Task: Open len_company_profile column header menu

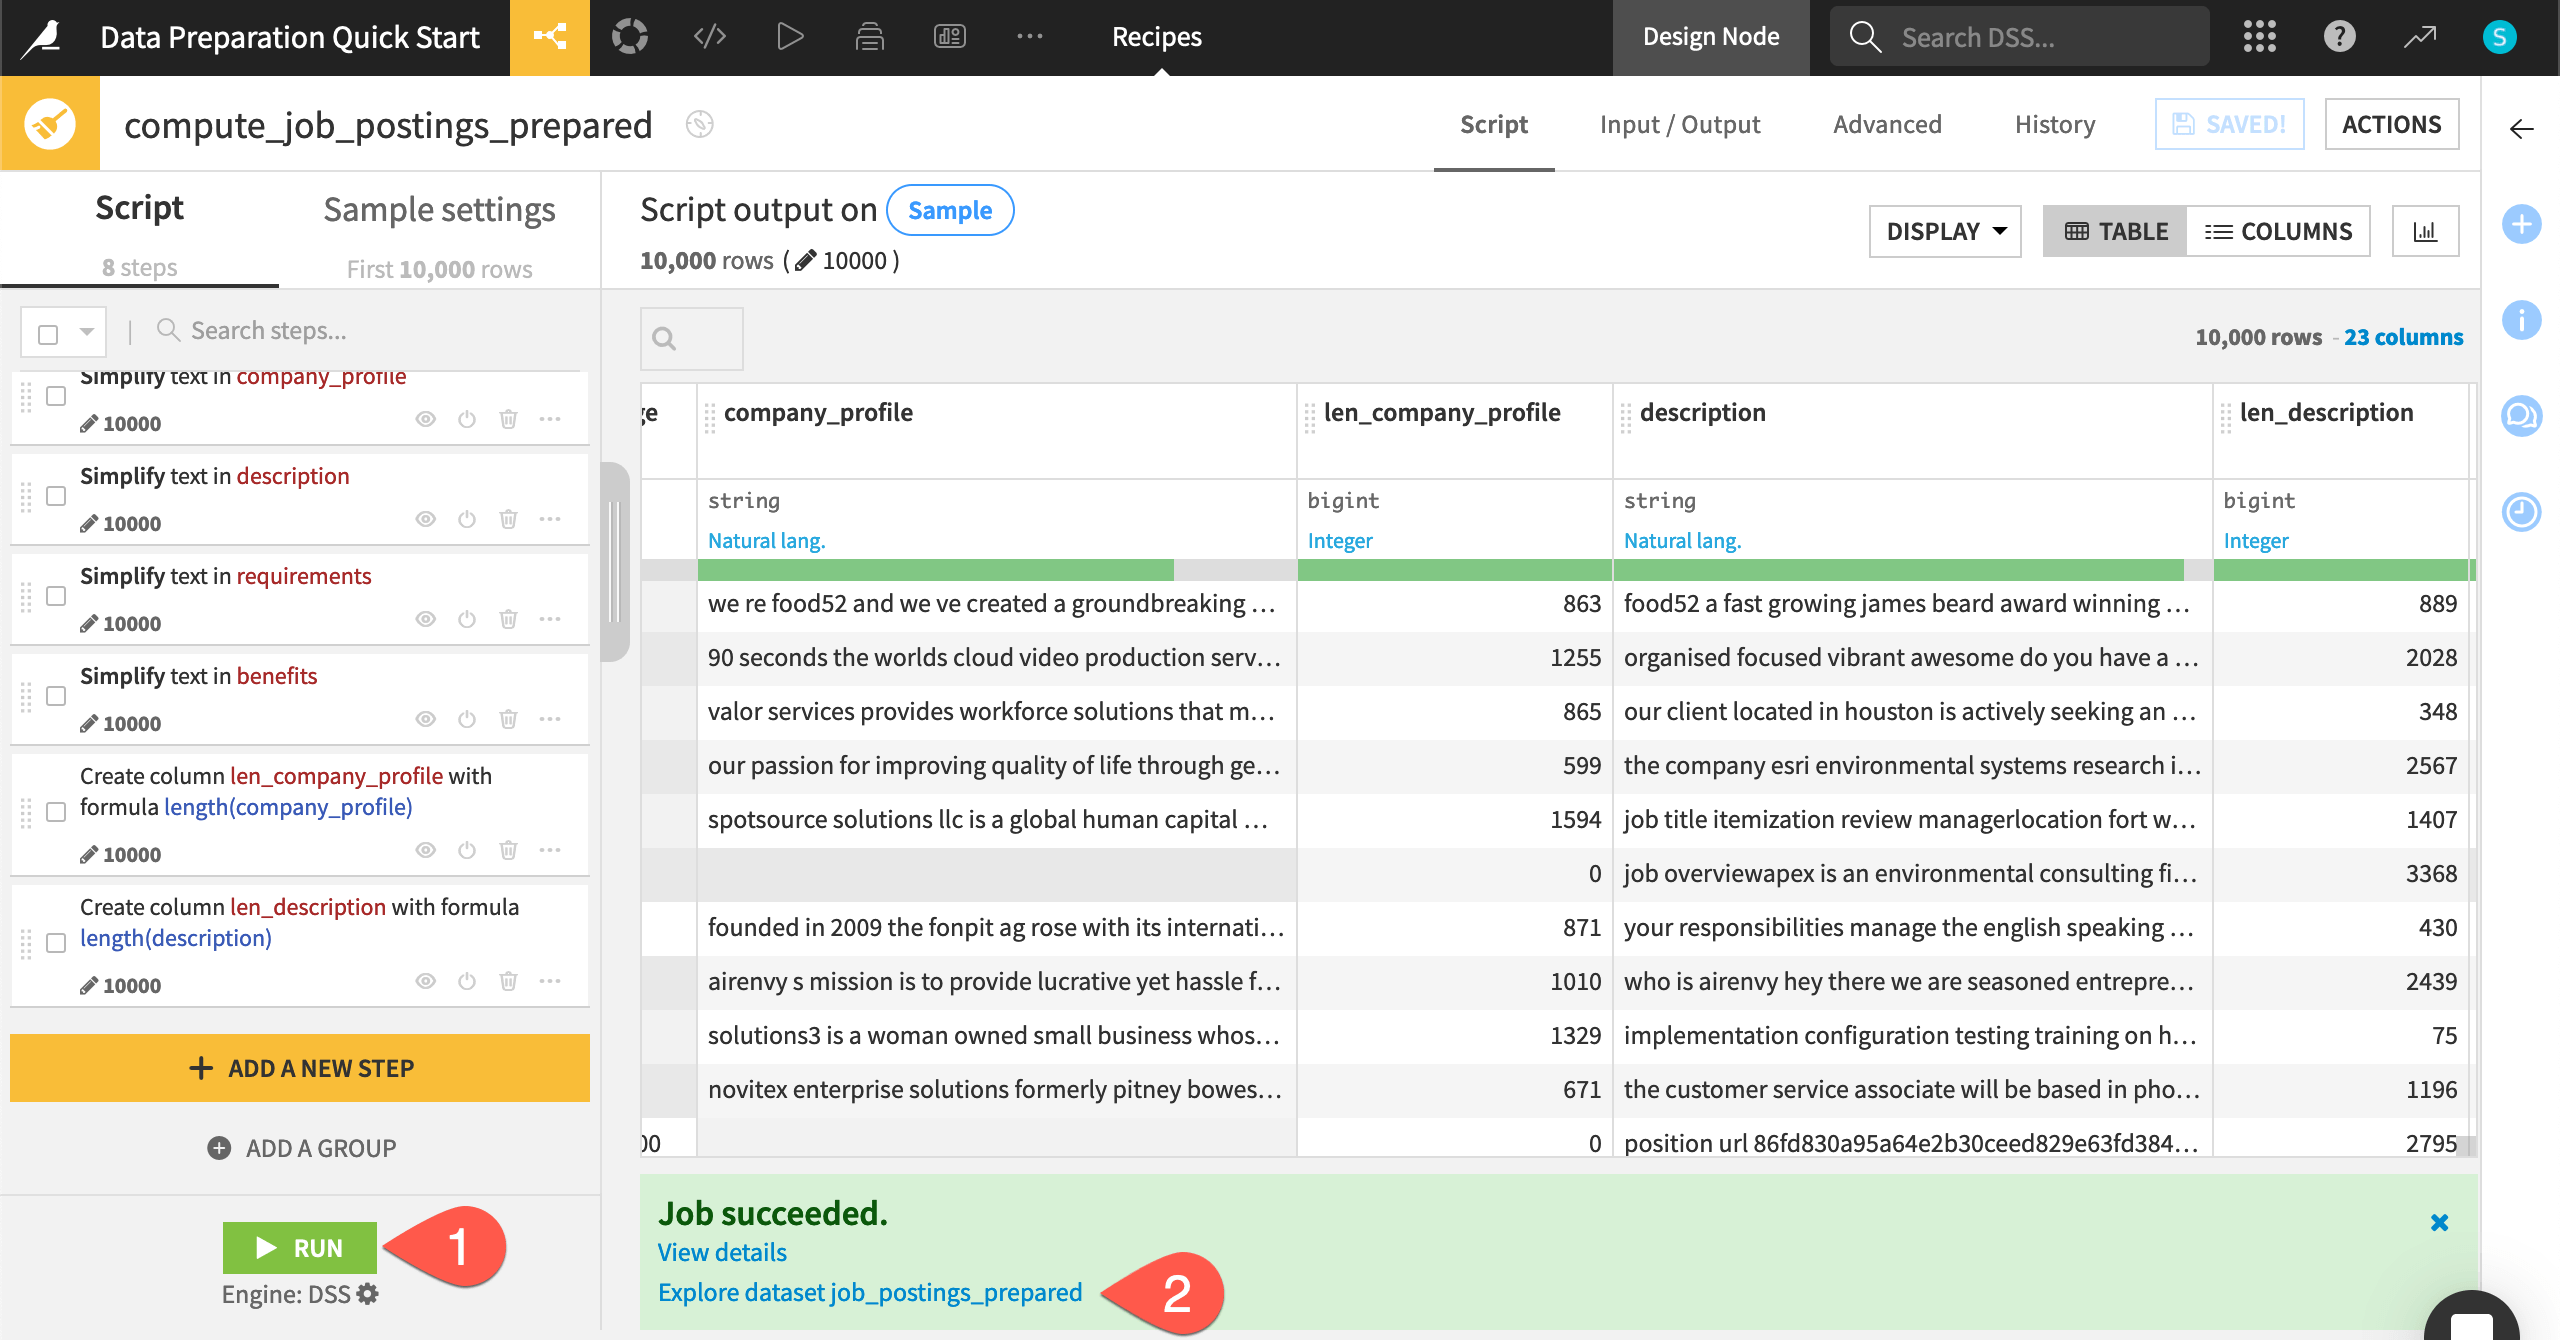Action: pyautogui.click(x=1441, y=412)
